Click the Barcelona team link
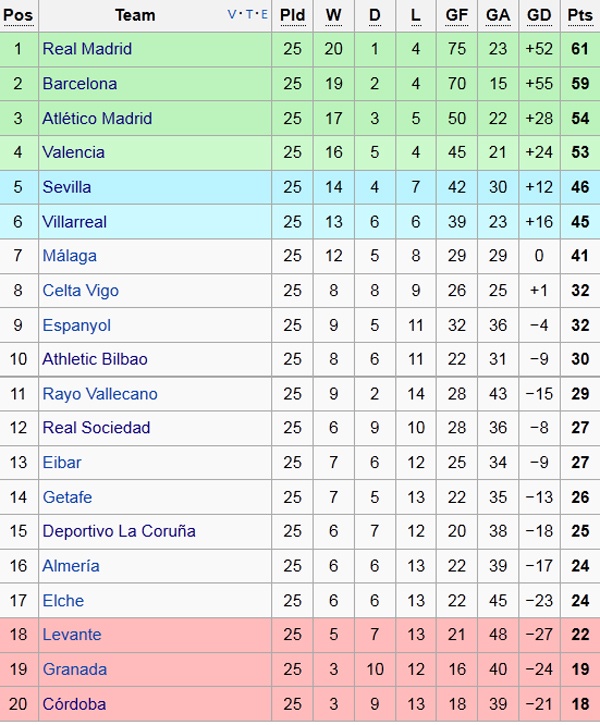Viewport: 600px width, 725px height. click(x=79, y=84)
